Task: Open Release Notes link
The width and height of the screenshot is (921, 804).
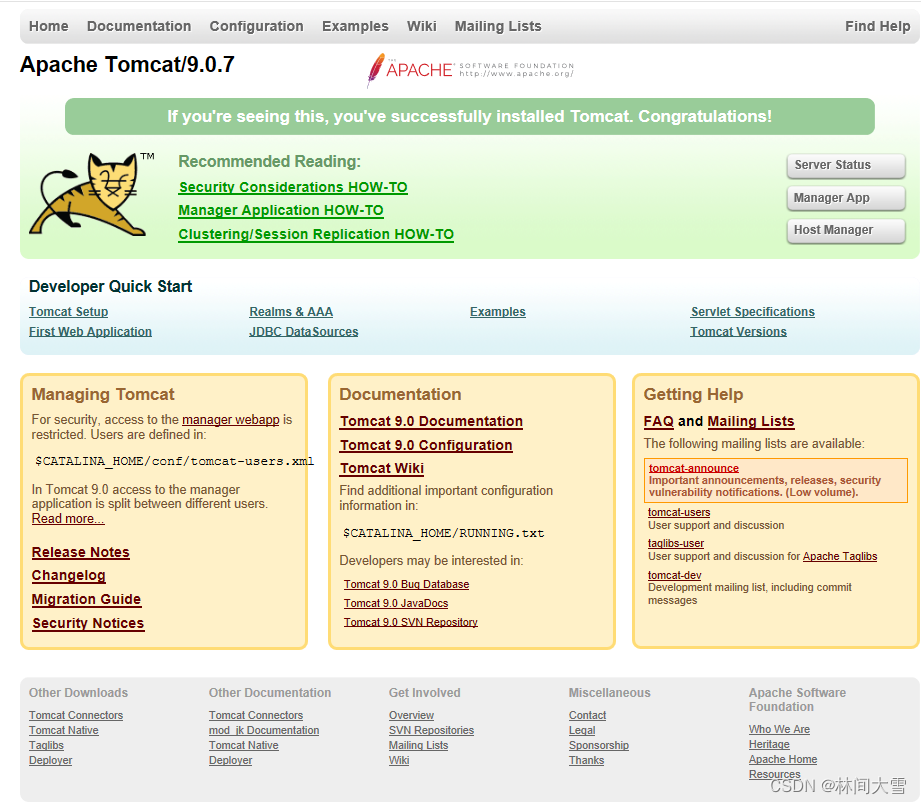Action: click(x=80, y=553)
